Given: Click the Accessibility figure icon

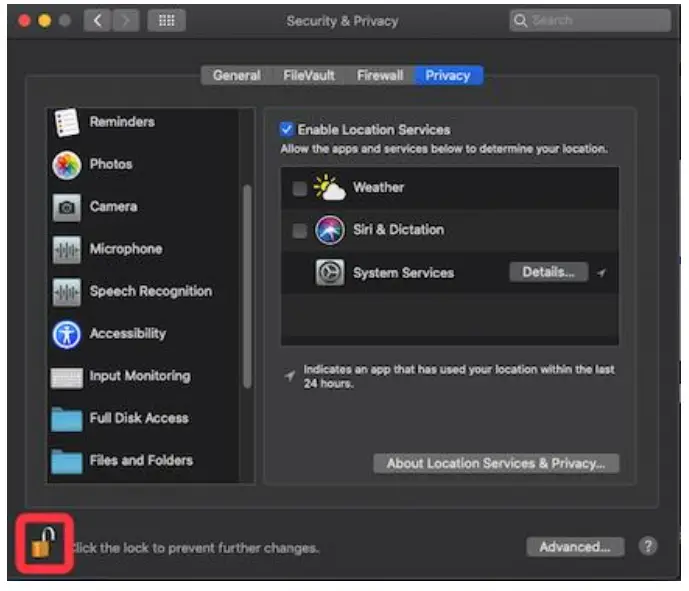Looking at the screenshot, I should [67, 334].
